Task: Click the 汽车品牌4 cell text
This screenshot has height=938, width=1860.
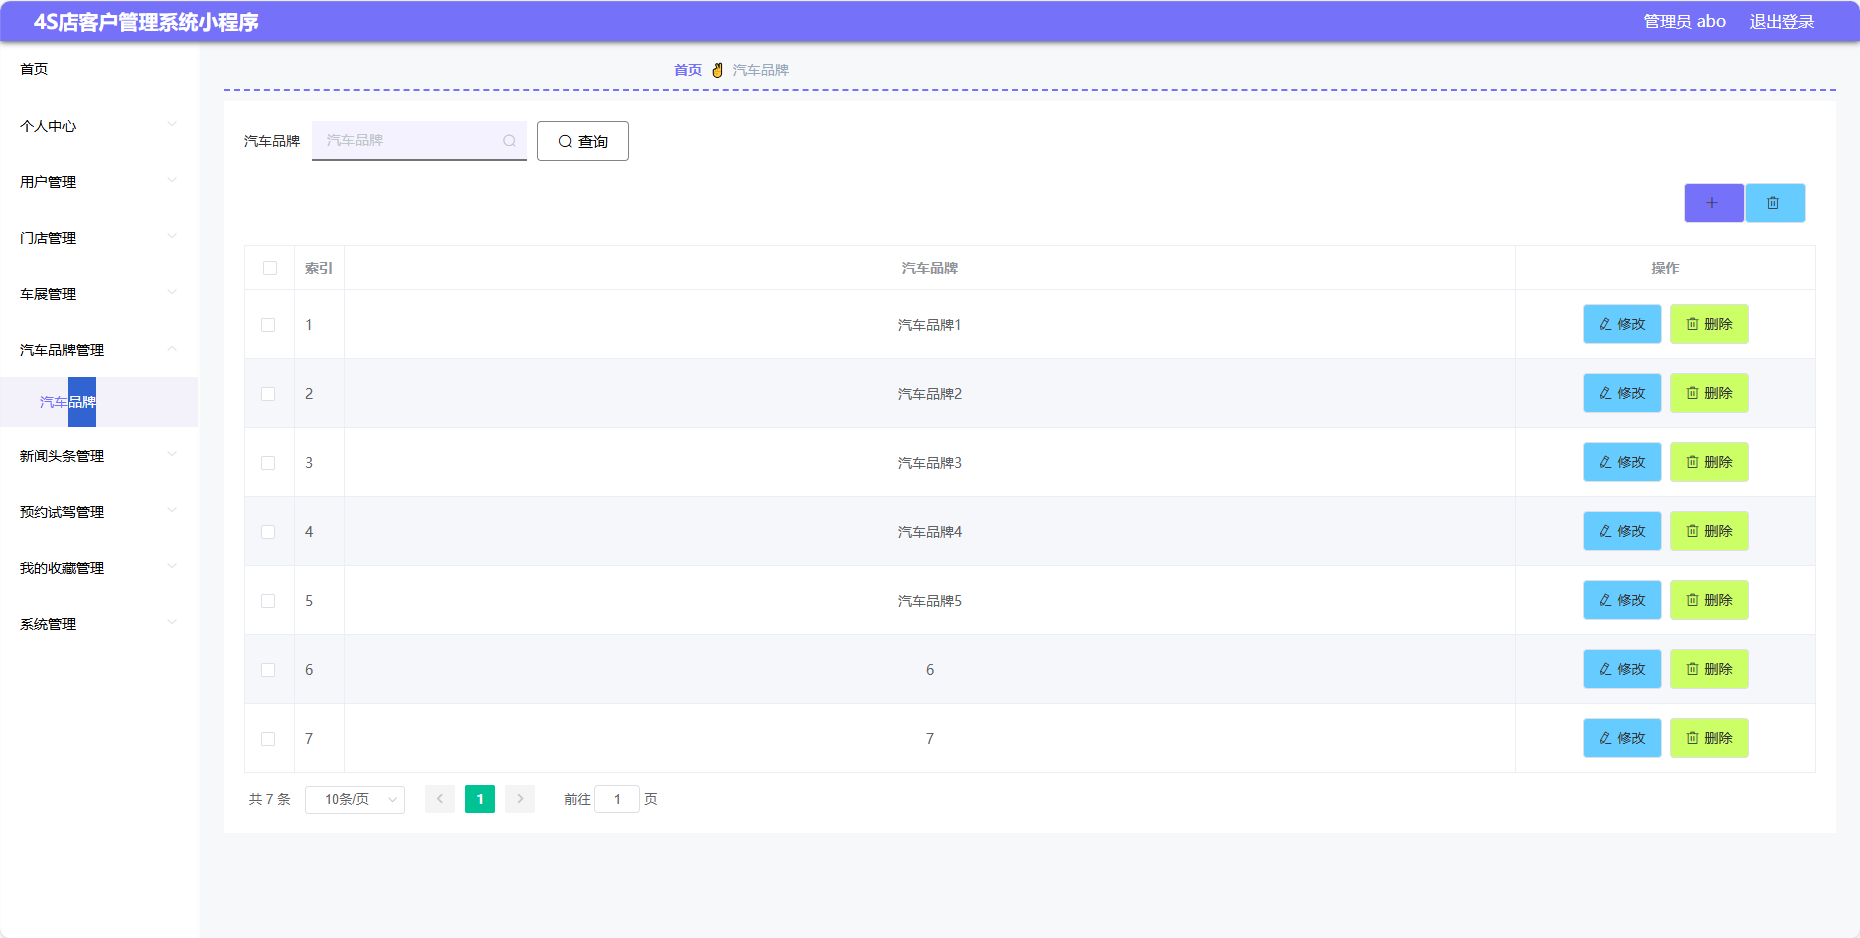Action: click(x=930, y=532)
